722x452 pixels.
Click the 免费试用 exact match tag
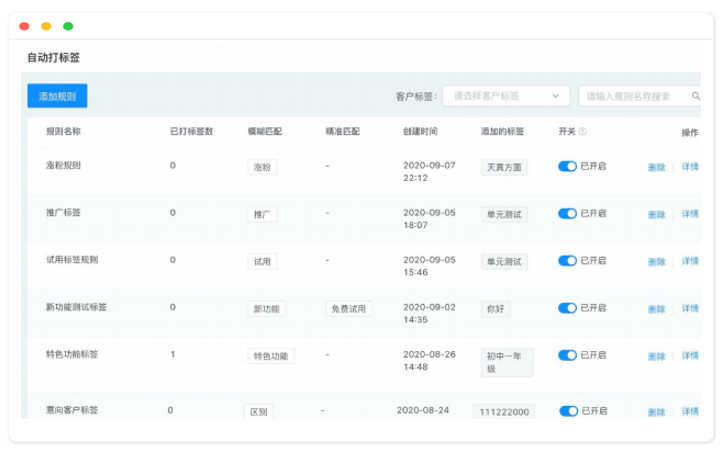348,309
